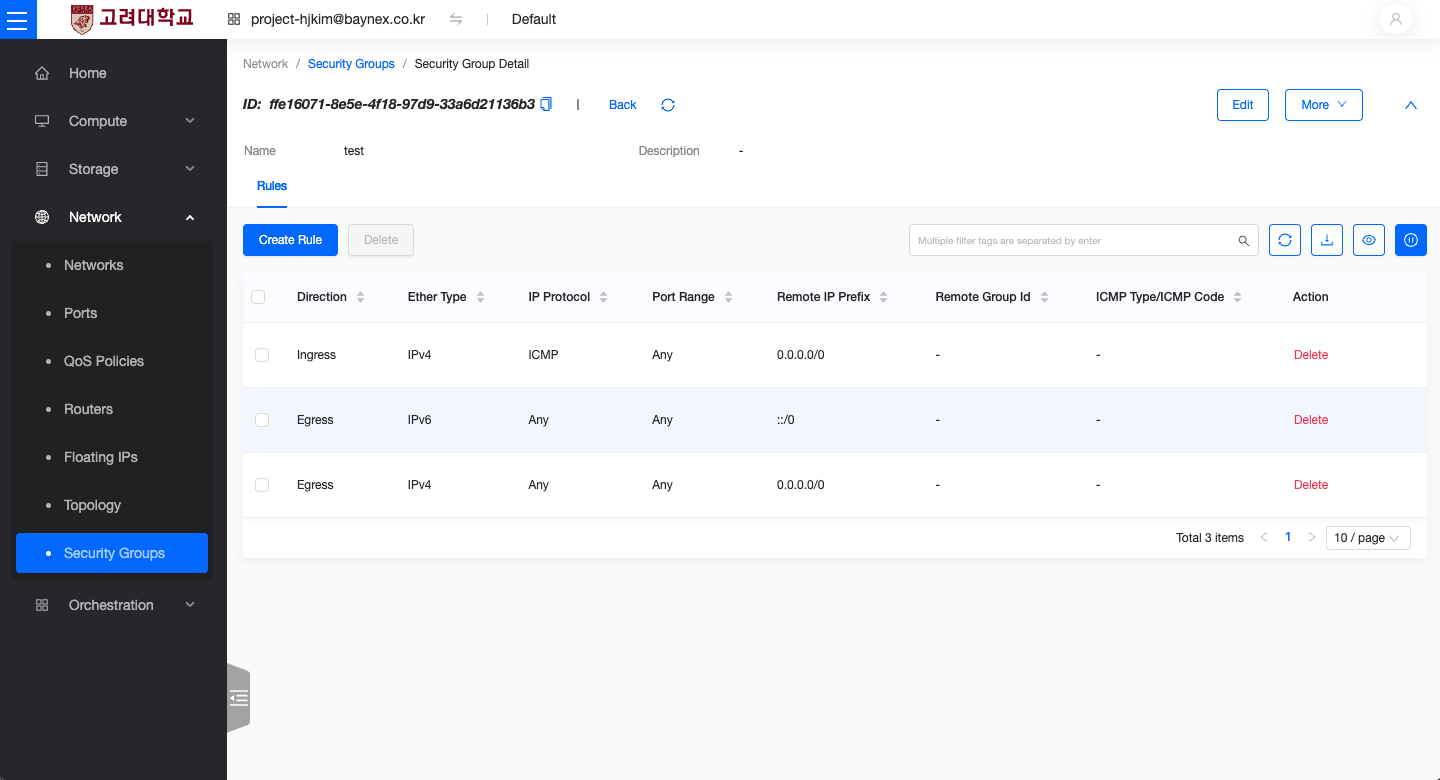Toggle auto-refresh pause button
The image size is (1440, 780).
[1411, 240]
